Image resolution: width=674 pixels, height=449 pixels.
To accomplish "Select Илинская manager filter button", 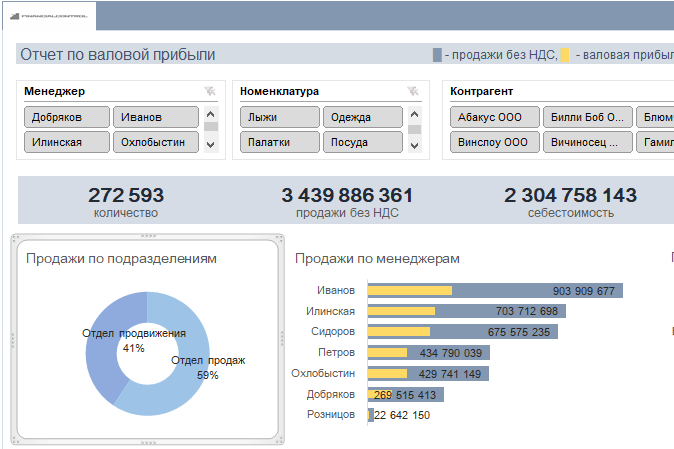I will pos(67,142).
